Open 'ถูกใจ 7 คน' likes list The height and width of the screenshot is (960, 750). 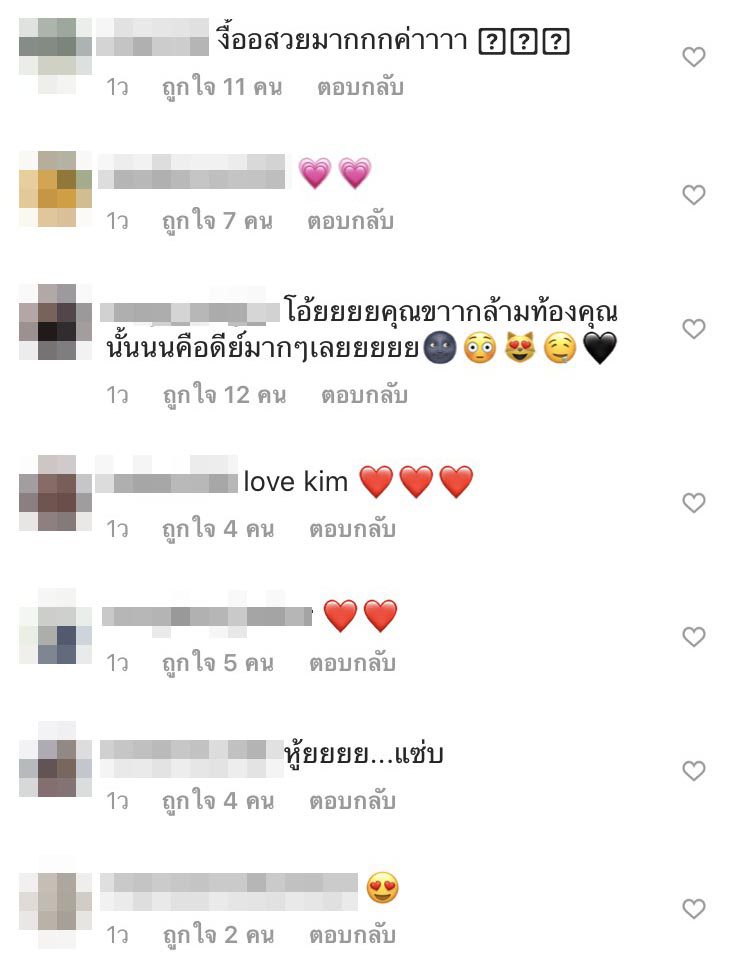coord(217,221)
